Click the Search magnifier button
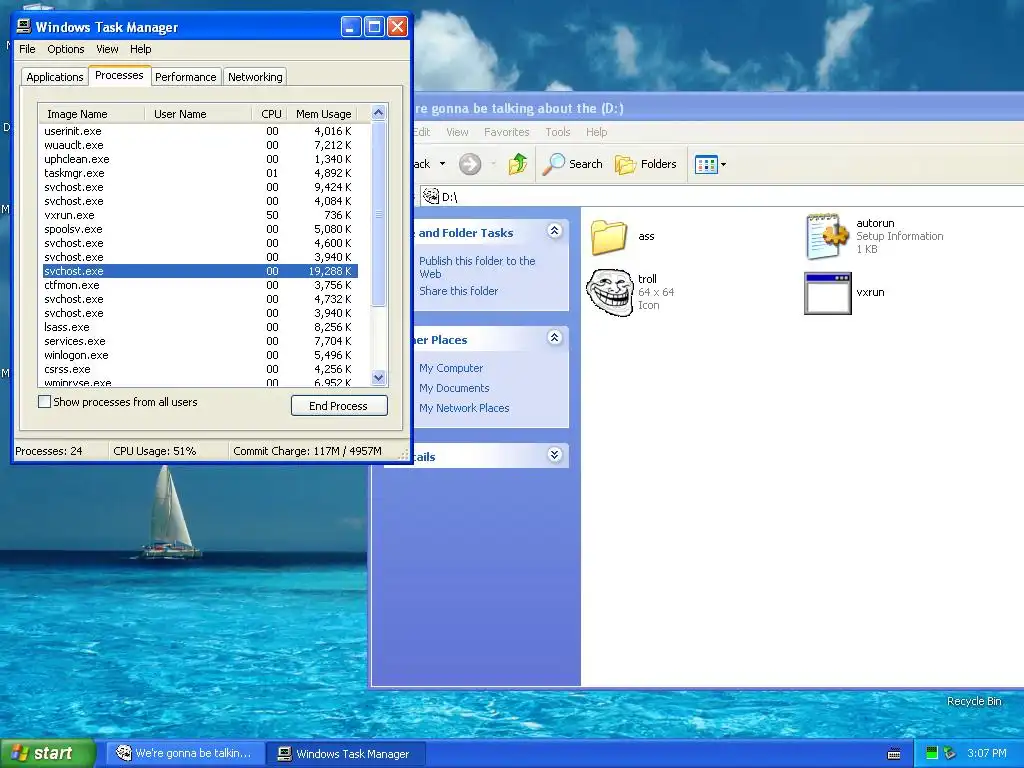The image size is (1024, 768). click(x=573, y=164)
